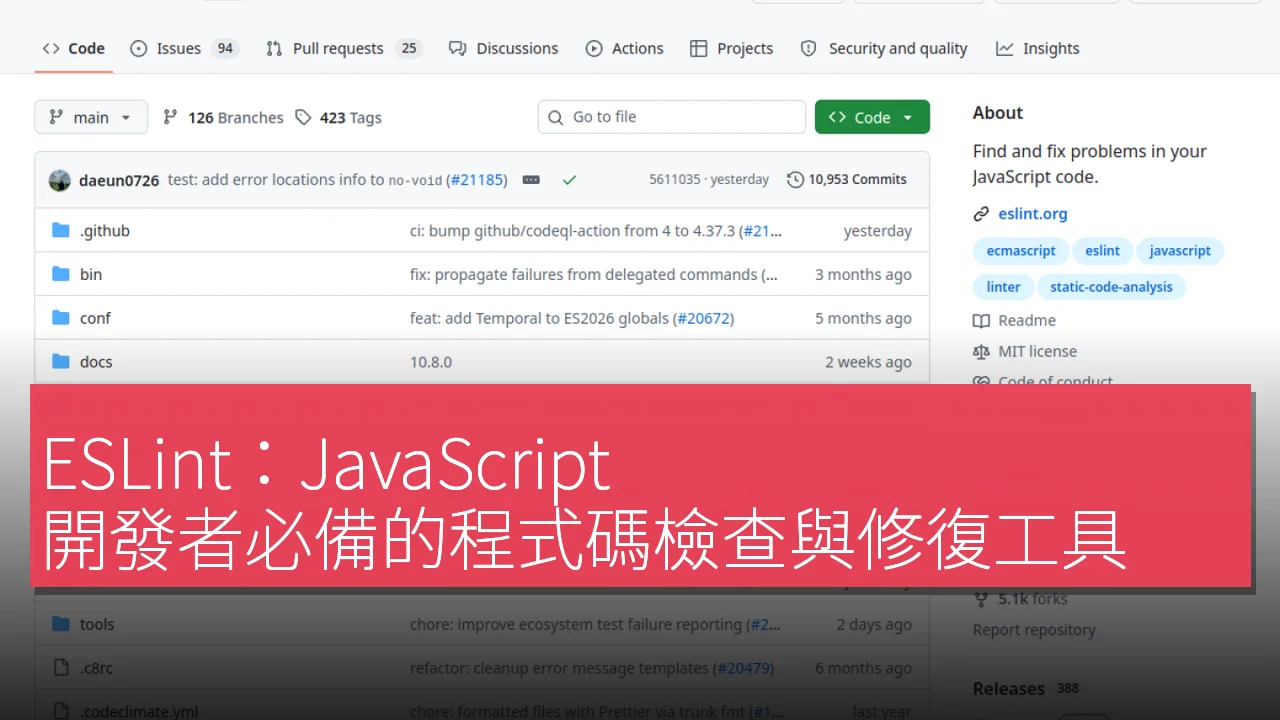Open the conf folder

click(x=95, y=318)
